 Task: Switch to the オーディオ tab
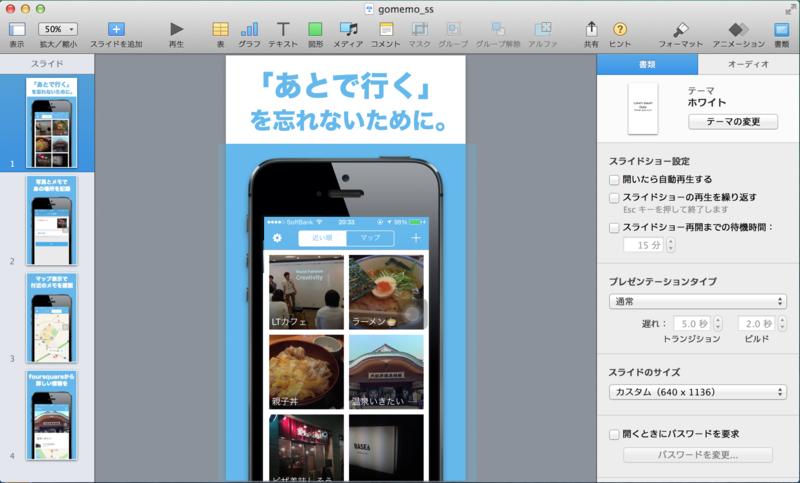(748, 64)
